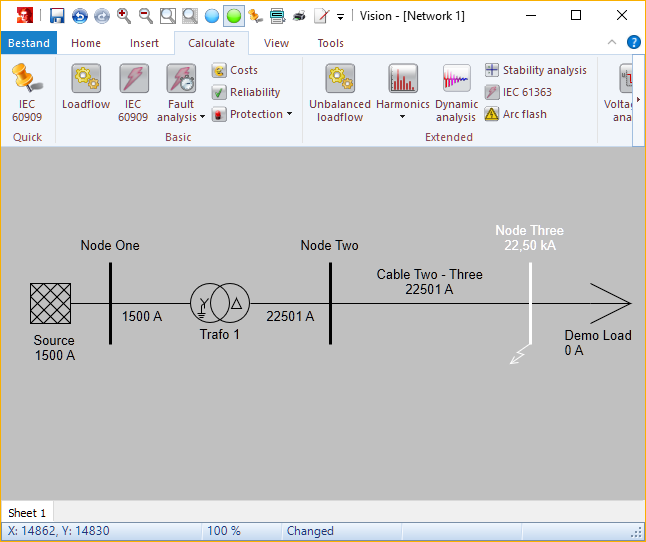Maximize the Vision window
646x542 pixels.
pyautogui.click(x=576, y=16)
